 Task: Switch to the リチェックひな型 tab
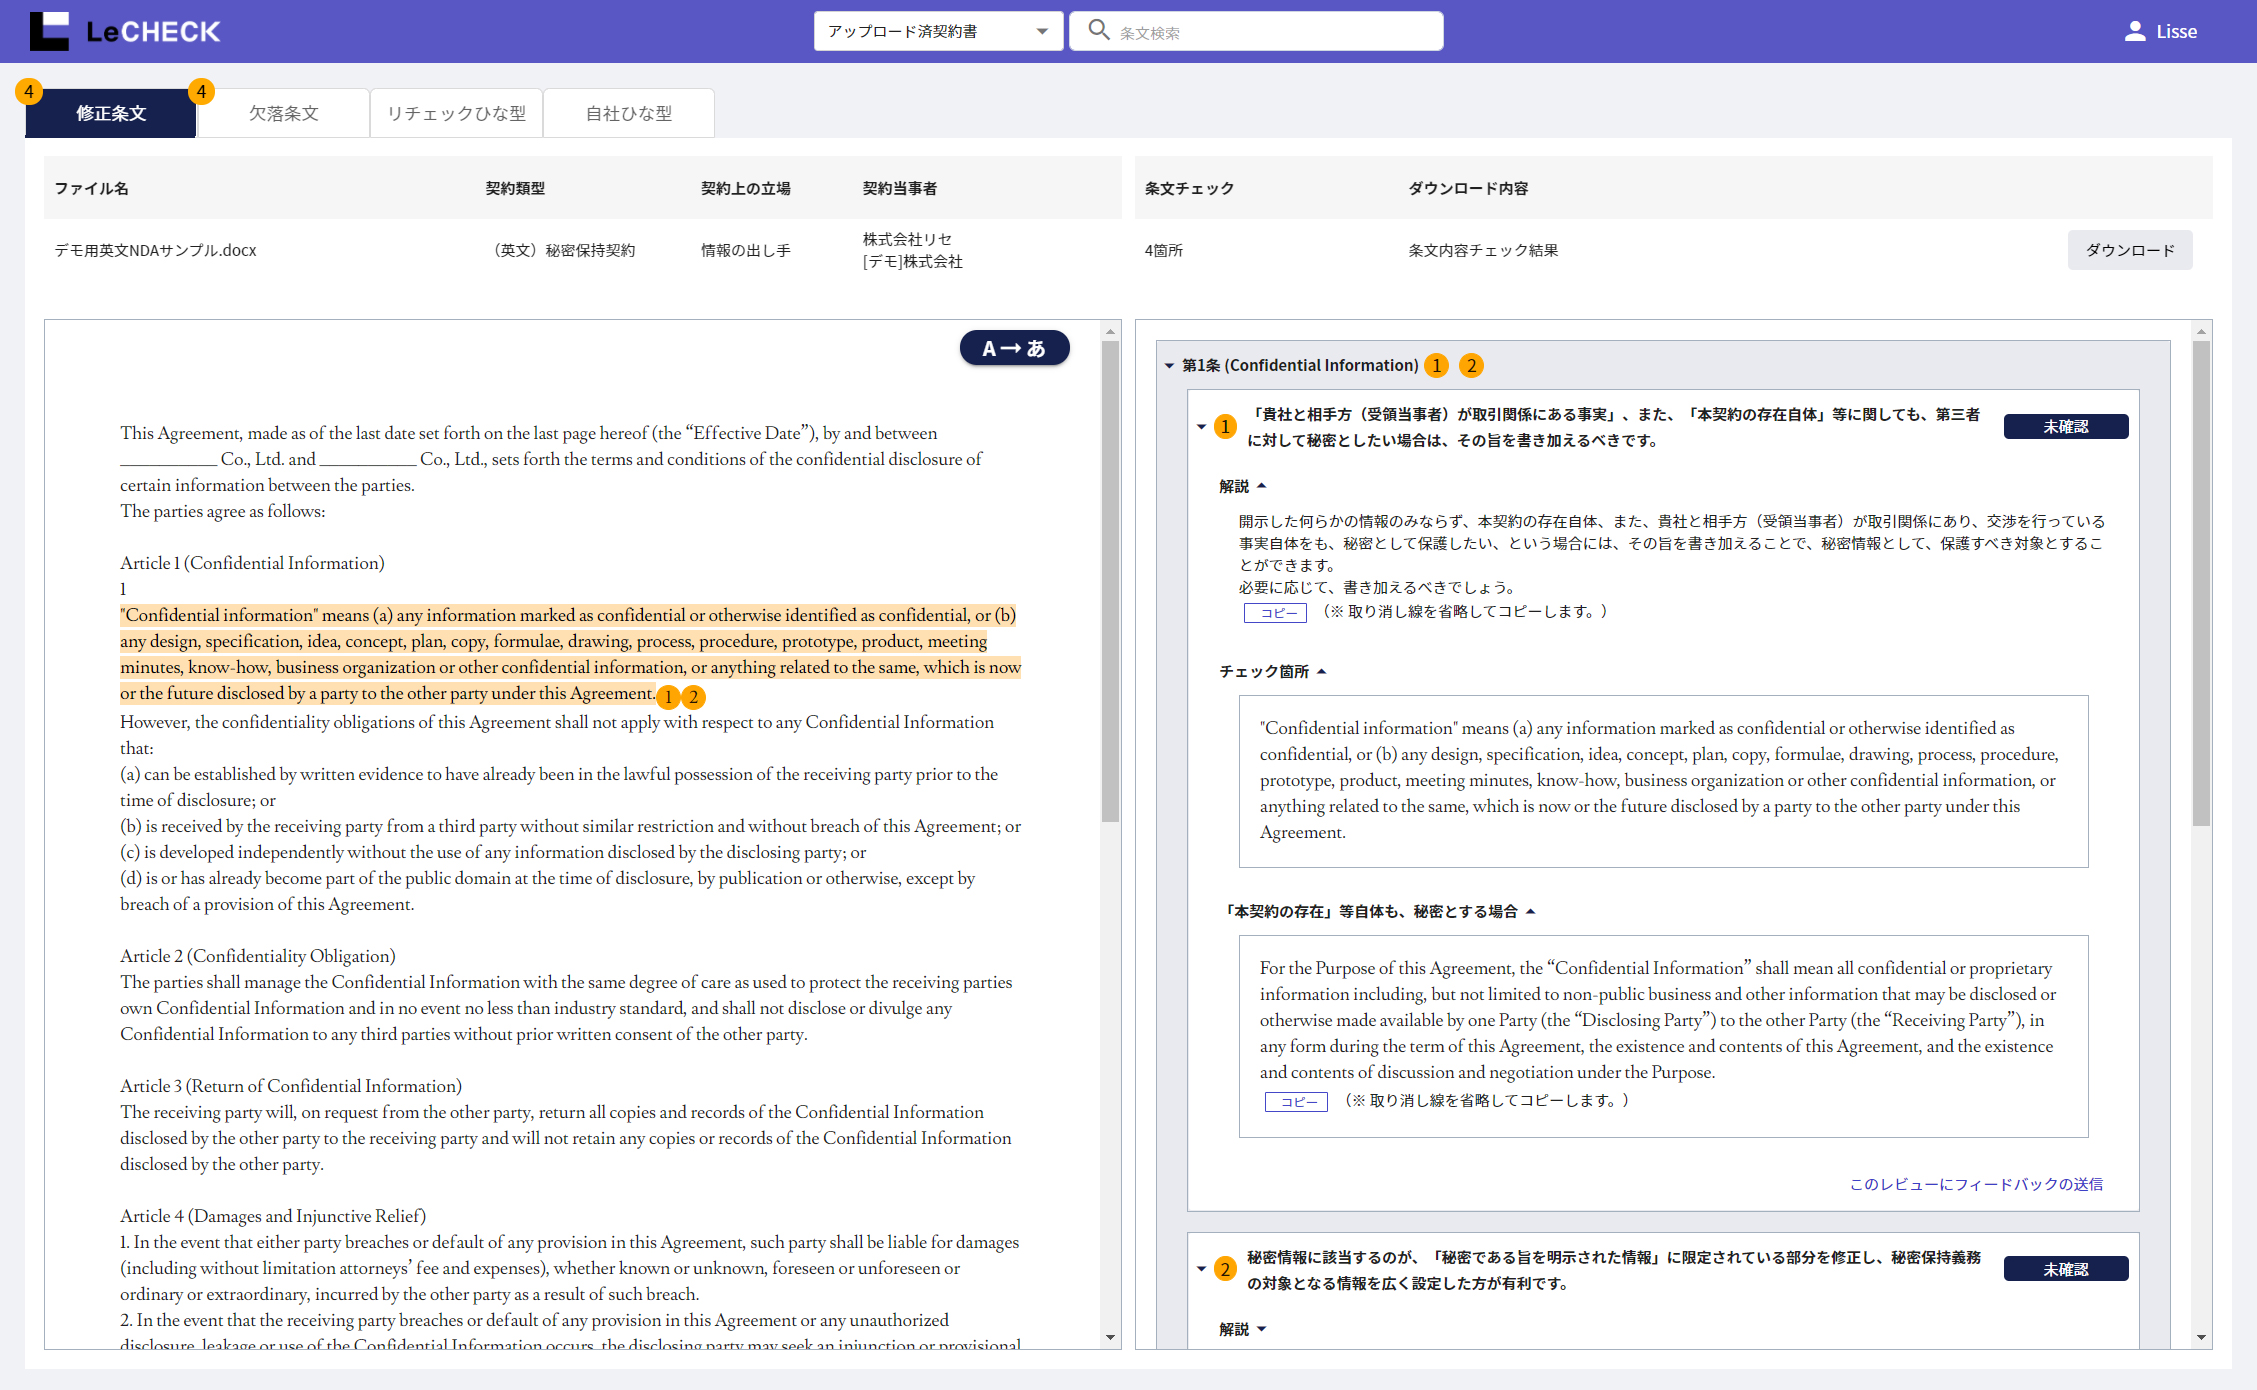coord(456,113)
